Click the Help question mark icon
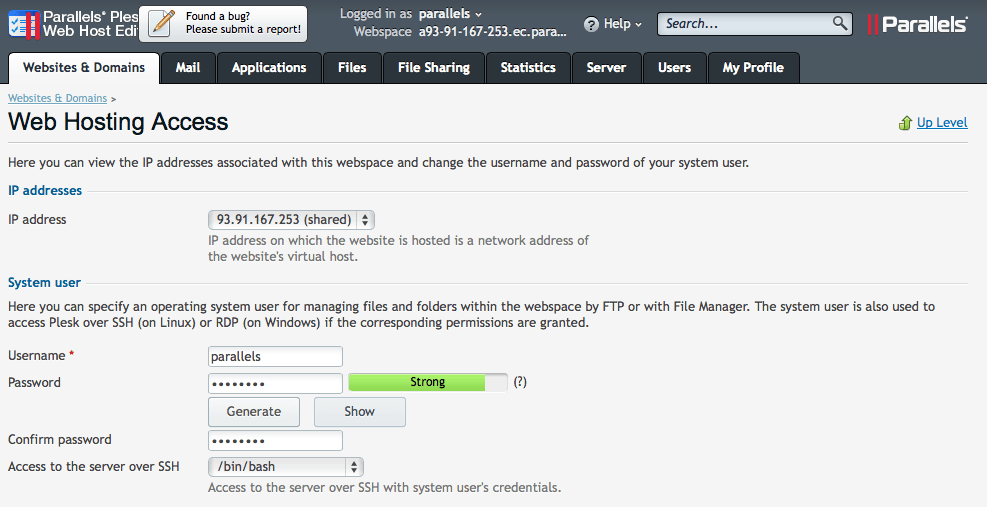This screenshot has width=987, height=507. pyautogui.click(x=591, y=24)
